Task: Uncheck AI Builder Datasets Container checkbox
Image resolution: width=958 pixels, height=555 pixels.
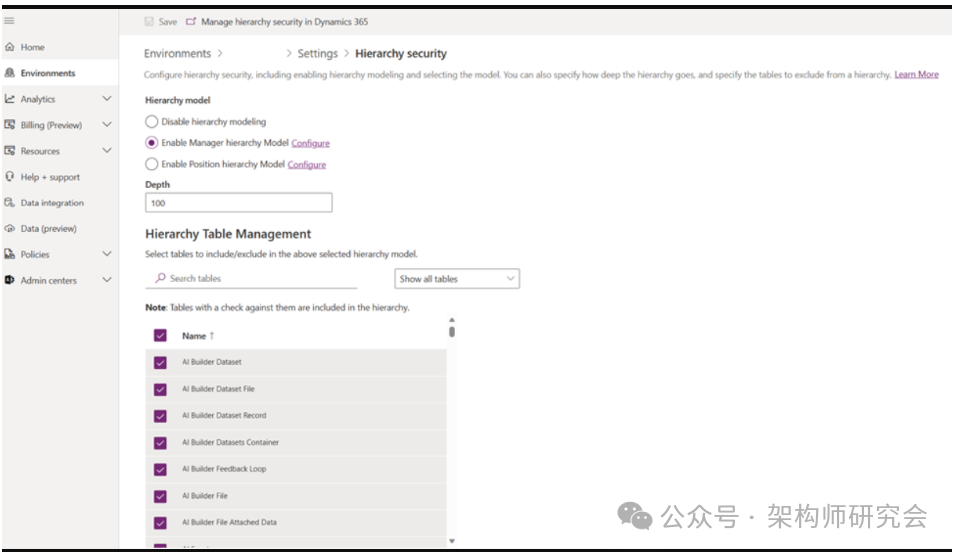Action: (160, 443)
